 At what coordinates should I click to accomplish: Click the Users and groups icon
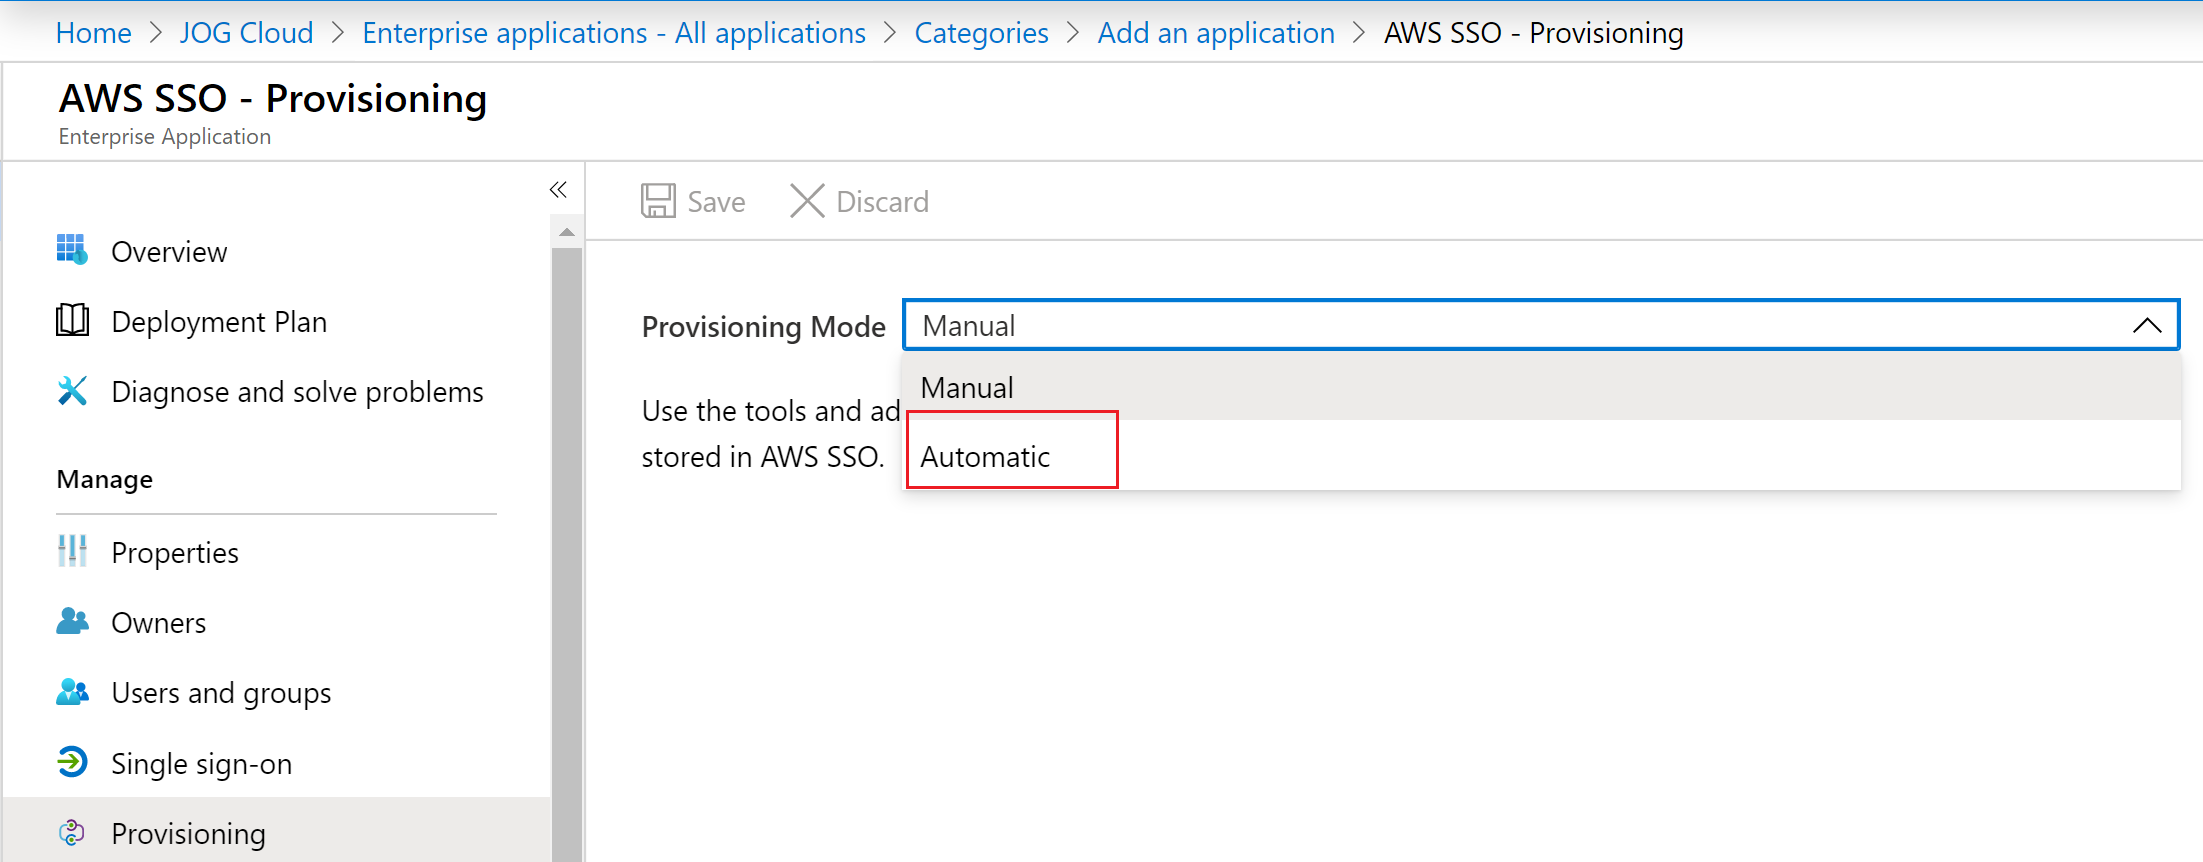(72, 692)
